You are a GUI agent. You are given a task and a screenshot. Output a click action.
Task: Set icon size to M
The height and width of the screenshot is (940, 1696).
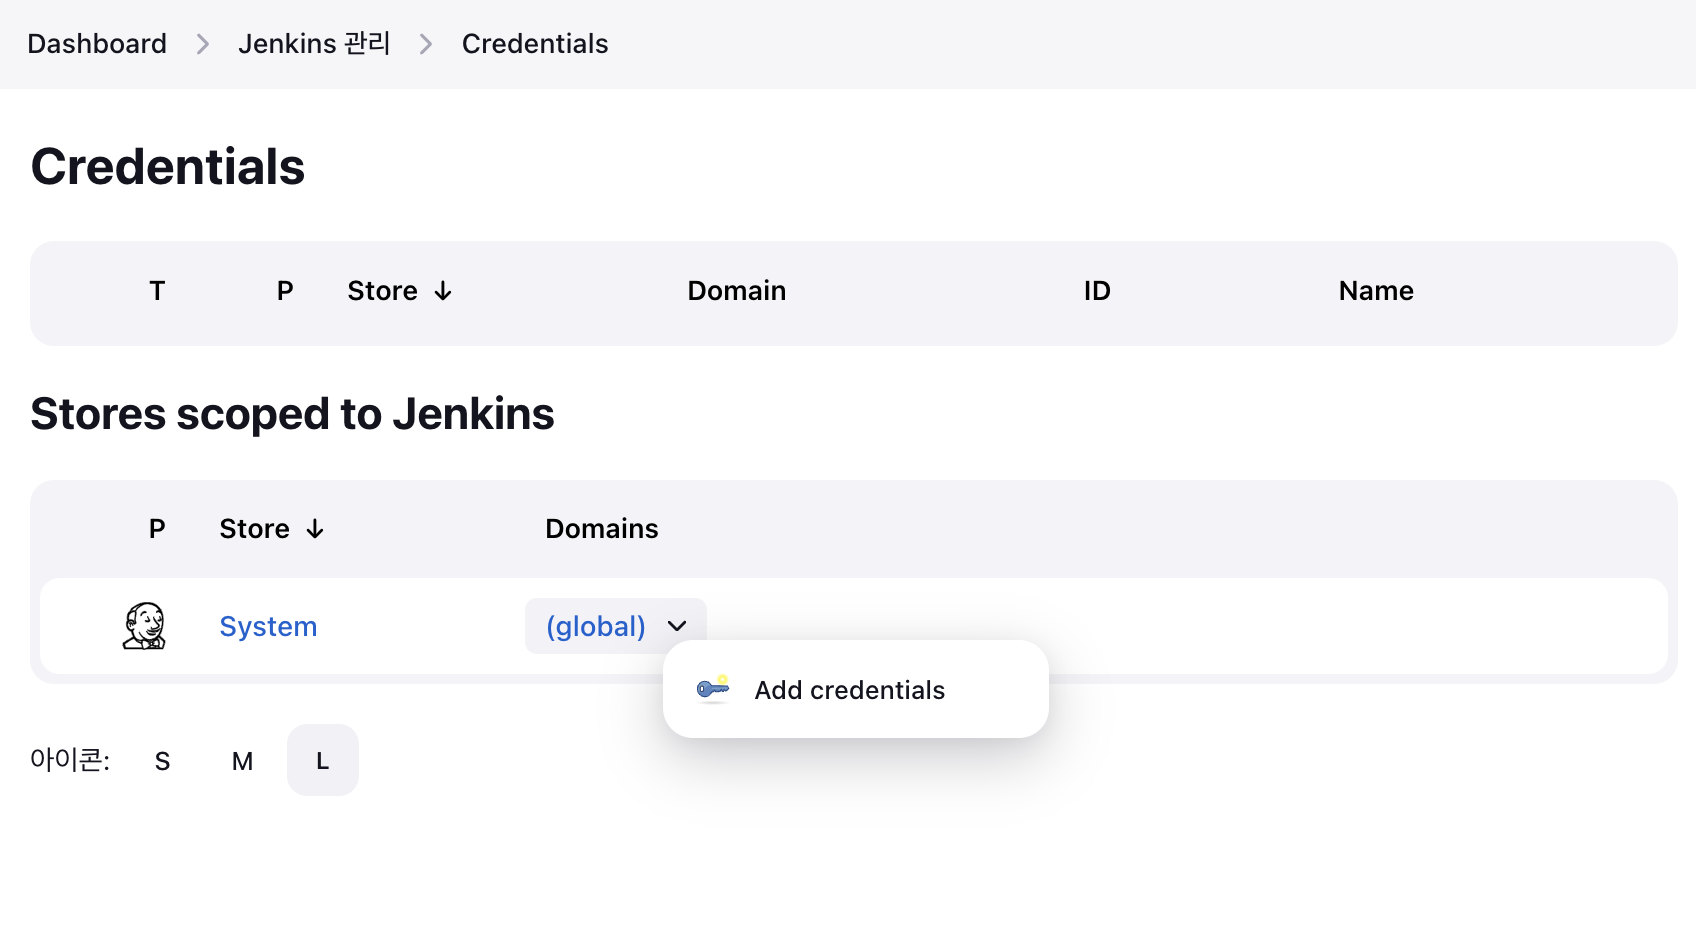point(243,761)
